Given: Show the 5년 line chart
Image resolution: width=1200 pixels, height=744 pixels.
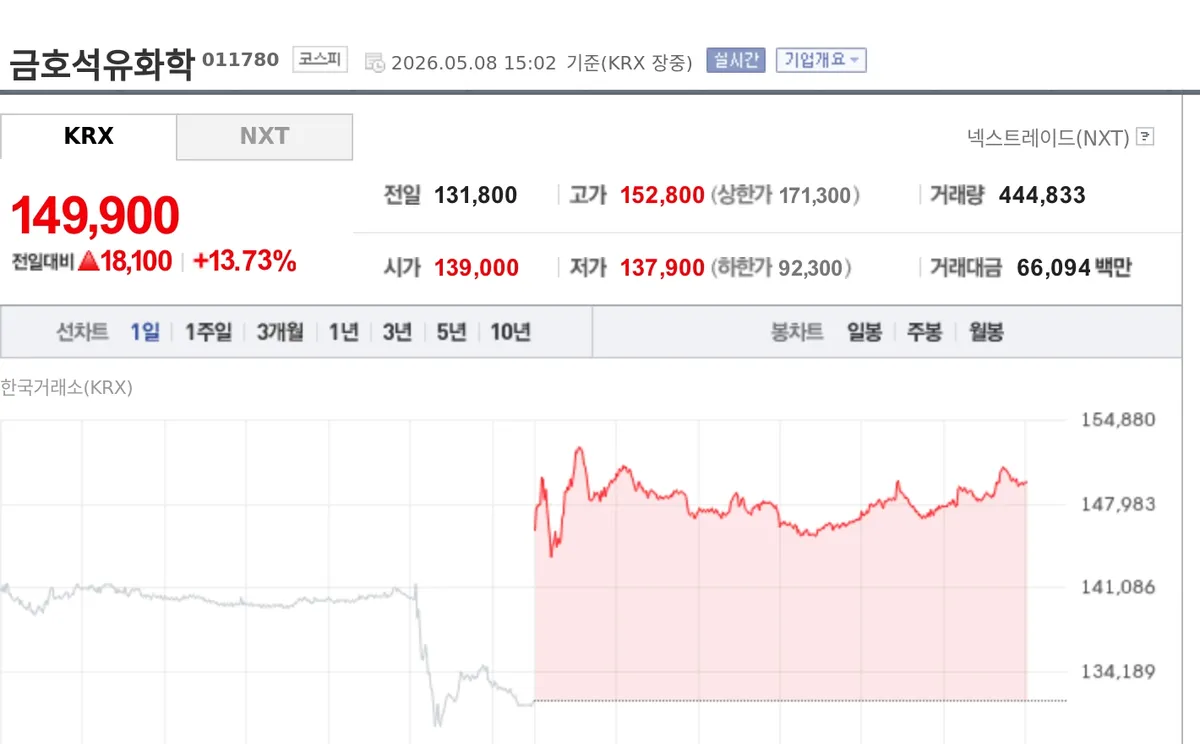Looking at the screenshot, I should pos(451,332).
